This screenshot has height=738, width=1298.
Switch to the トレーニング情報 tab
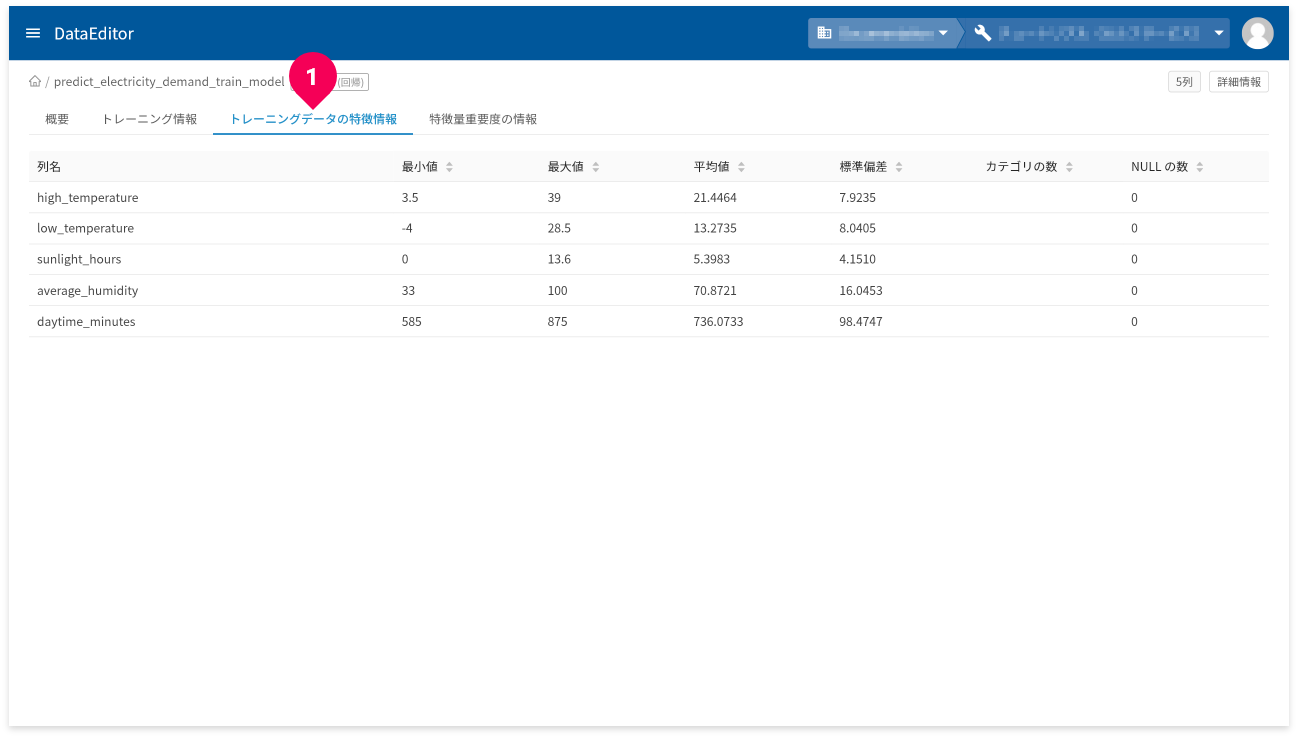pyautogui.click(x=149, y=119)
